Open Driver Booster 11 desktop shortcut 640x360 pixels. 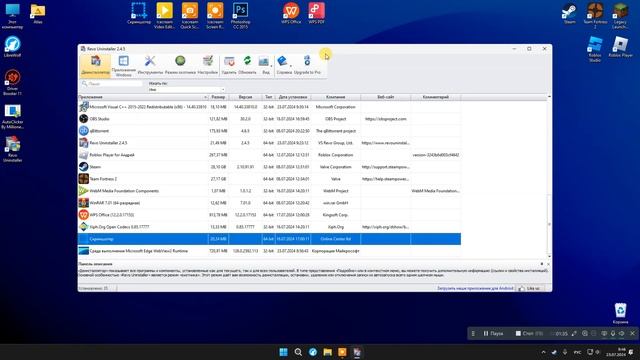click(x=12, y=82)
